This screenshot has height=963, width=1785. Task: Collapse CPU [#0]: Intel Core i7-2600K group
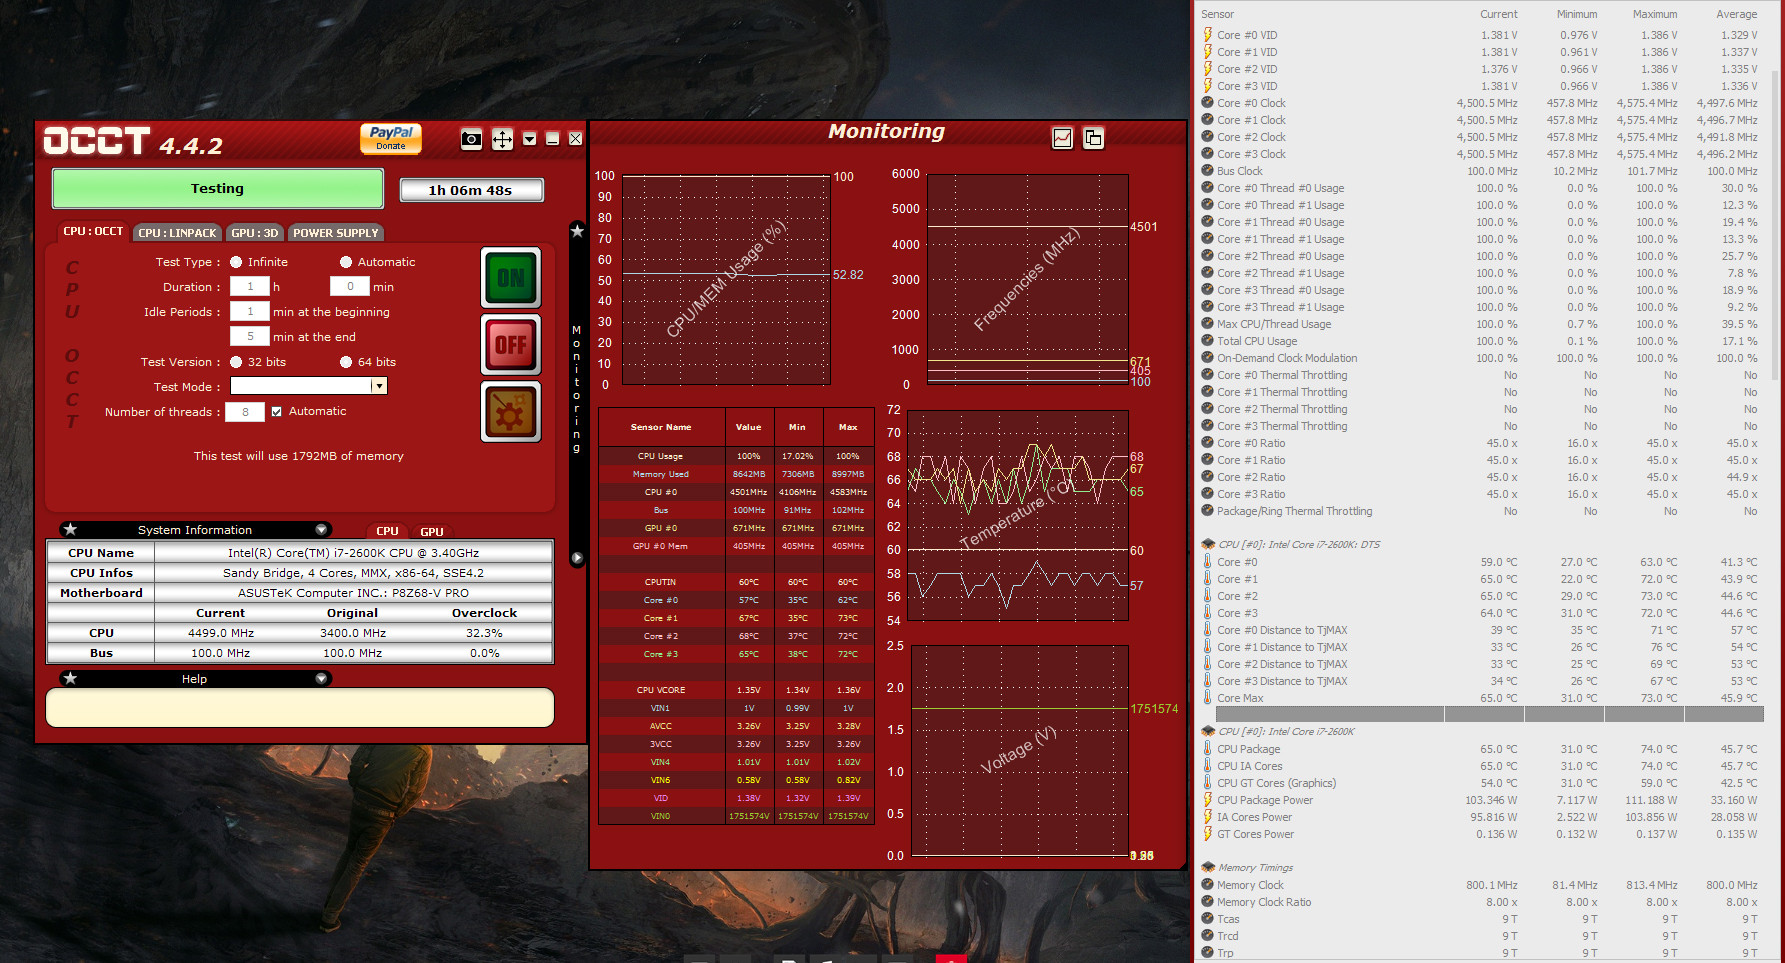pyautogui.click(x=1208, y=732)
